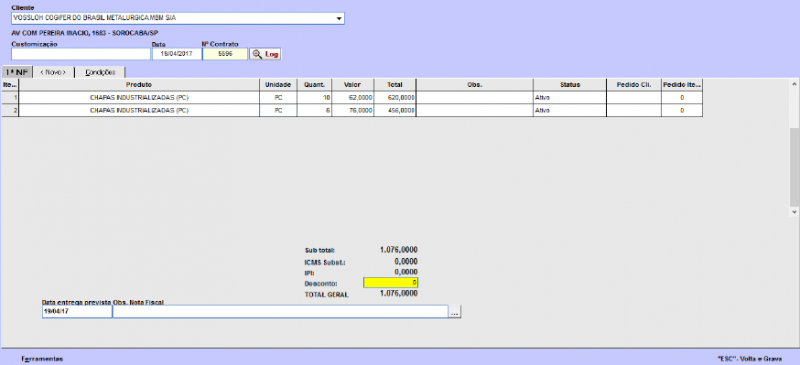800x365 pixels.
Task: Open the ellipsis button beside Obs. Nota Fiscal
Action: point(455,312)
